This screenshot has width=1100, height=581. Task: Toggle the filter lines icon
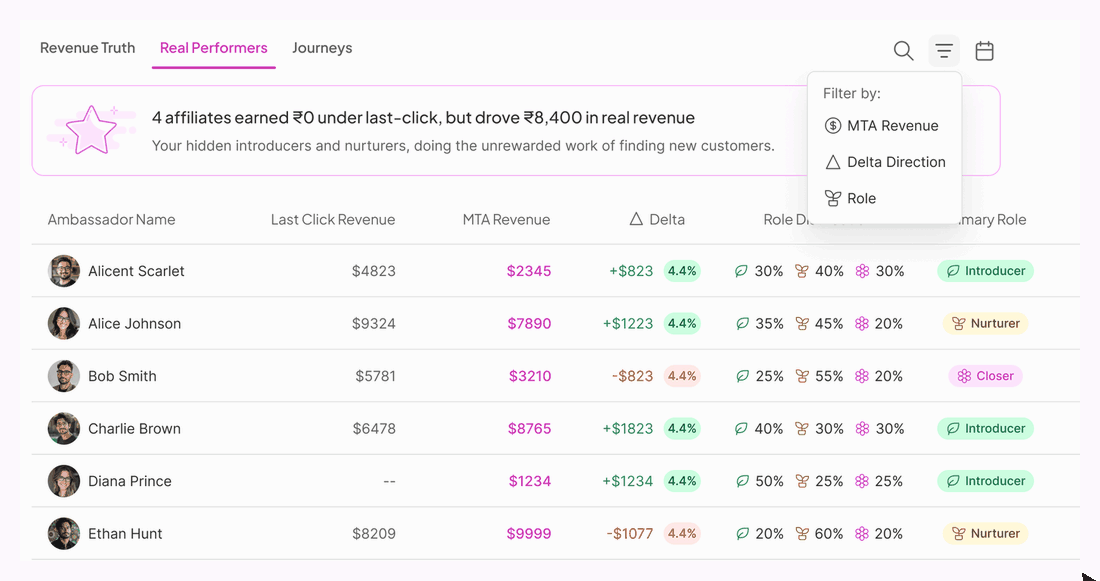tap(944, 51)
